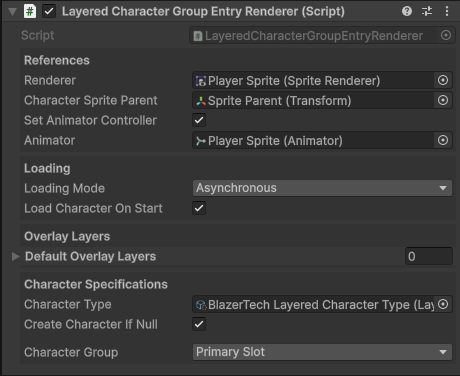Edit Default Overlay Layers size field
This screenshot has height=376, width=460.
point(429,256)
